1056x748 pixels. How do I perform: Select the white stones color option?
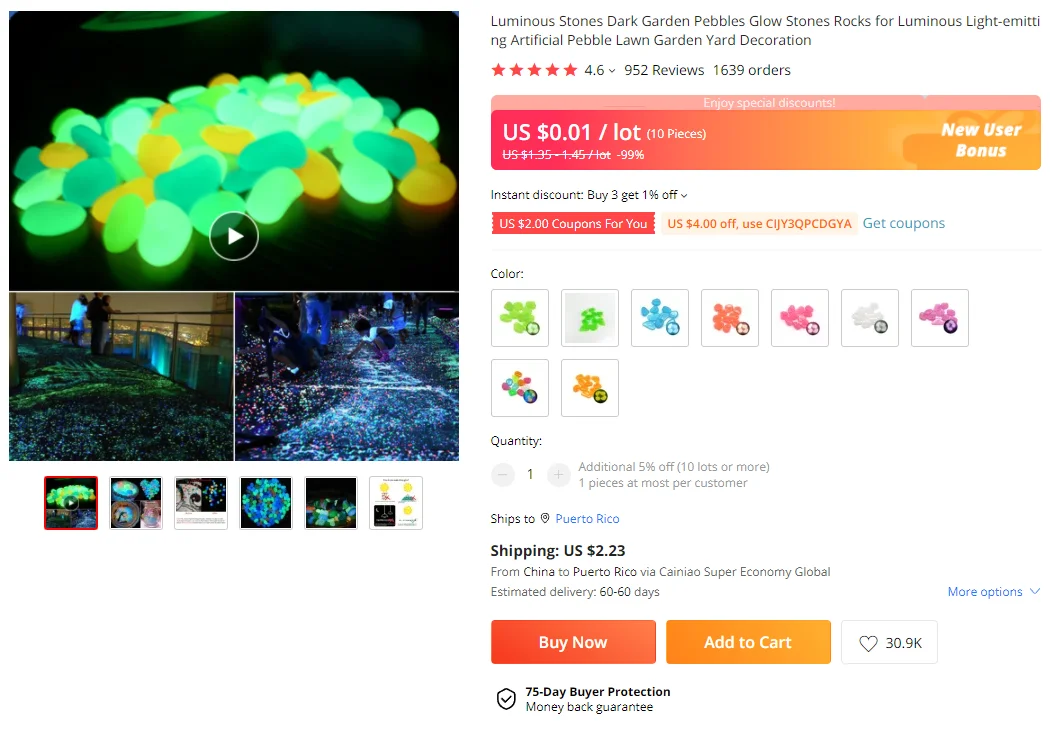(x=870, y=318)
